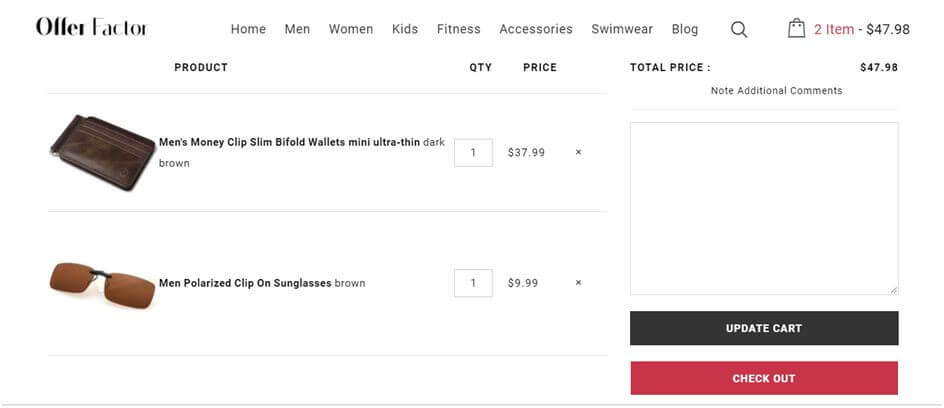Viewport: 944px width, 408px height.
Task: Navigate to the Women category
Action: tap(351, 29)
